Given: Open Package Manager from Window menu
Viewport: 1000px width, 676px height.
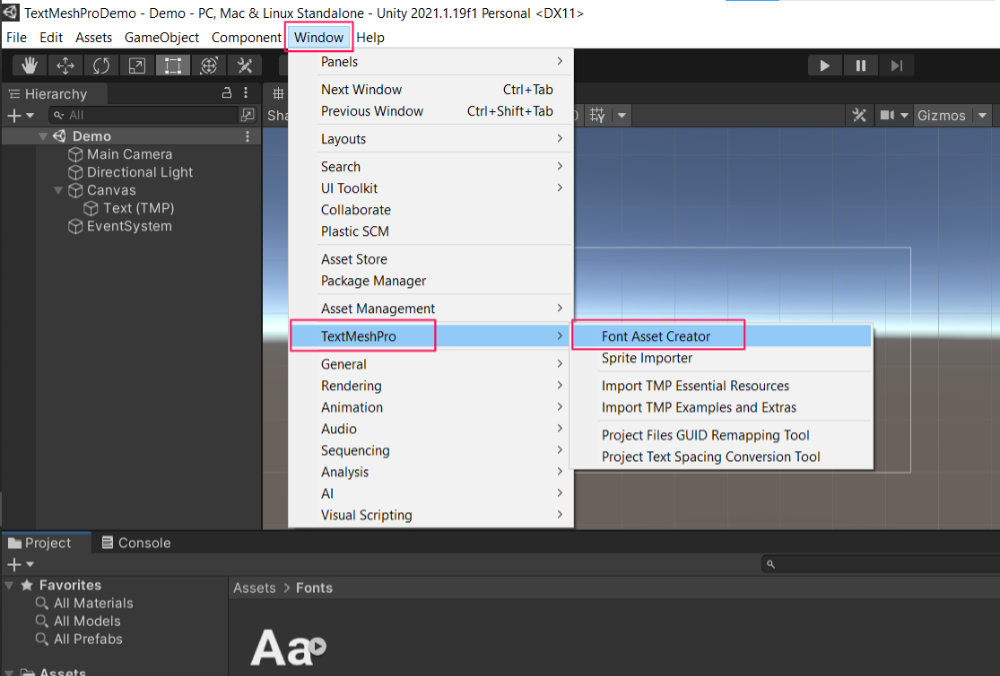Looking at the screenshot, I should 431,281.
